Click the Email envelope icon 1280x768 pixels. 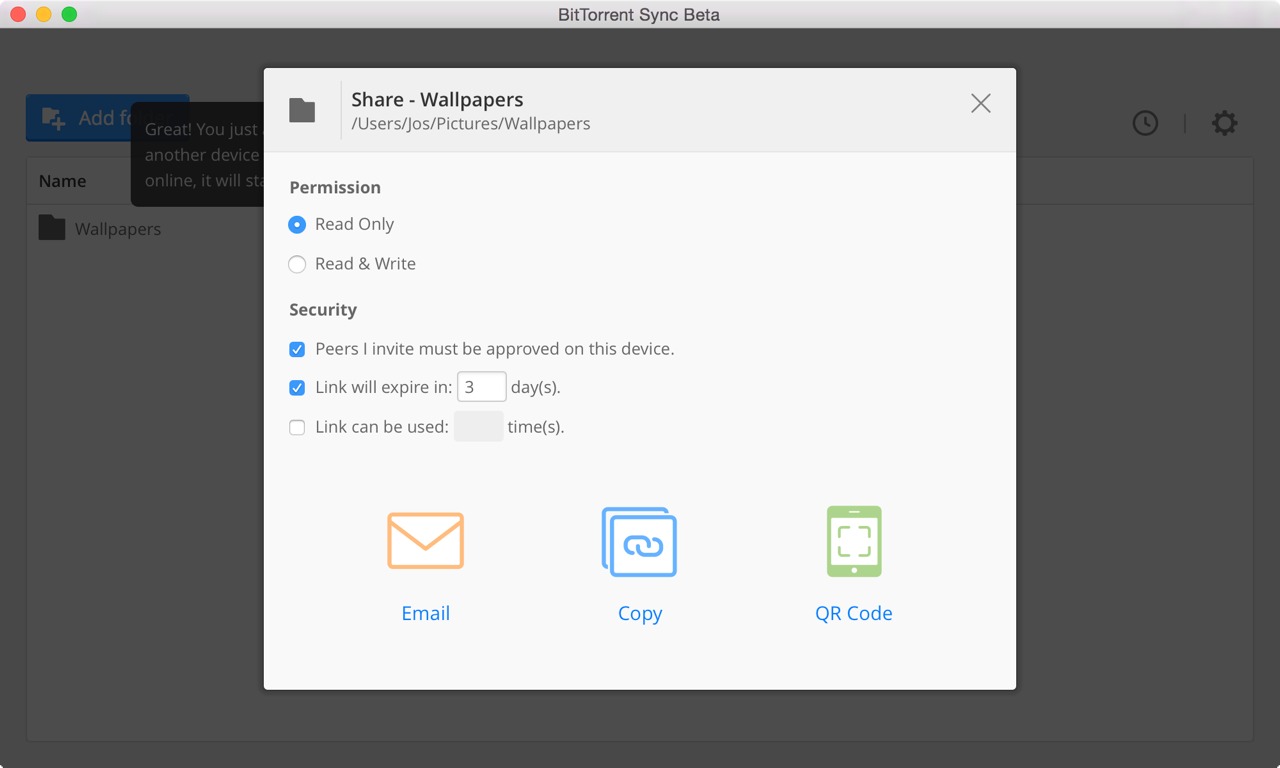[x=425, y=541]
